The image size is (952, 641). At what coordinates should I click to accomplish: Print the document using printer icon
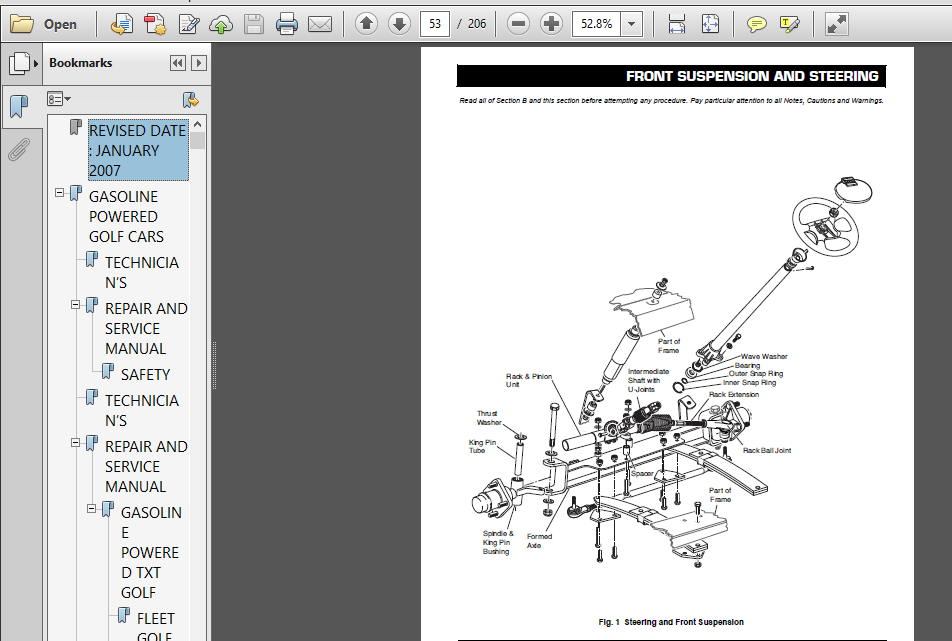pos(287,24)
